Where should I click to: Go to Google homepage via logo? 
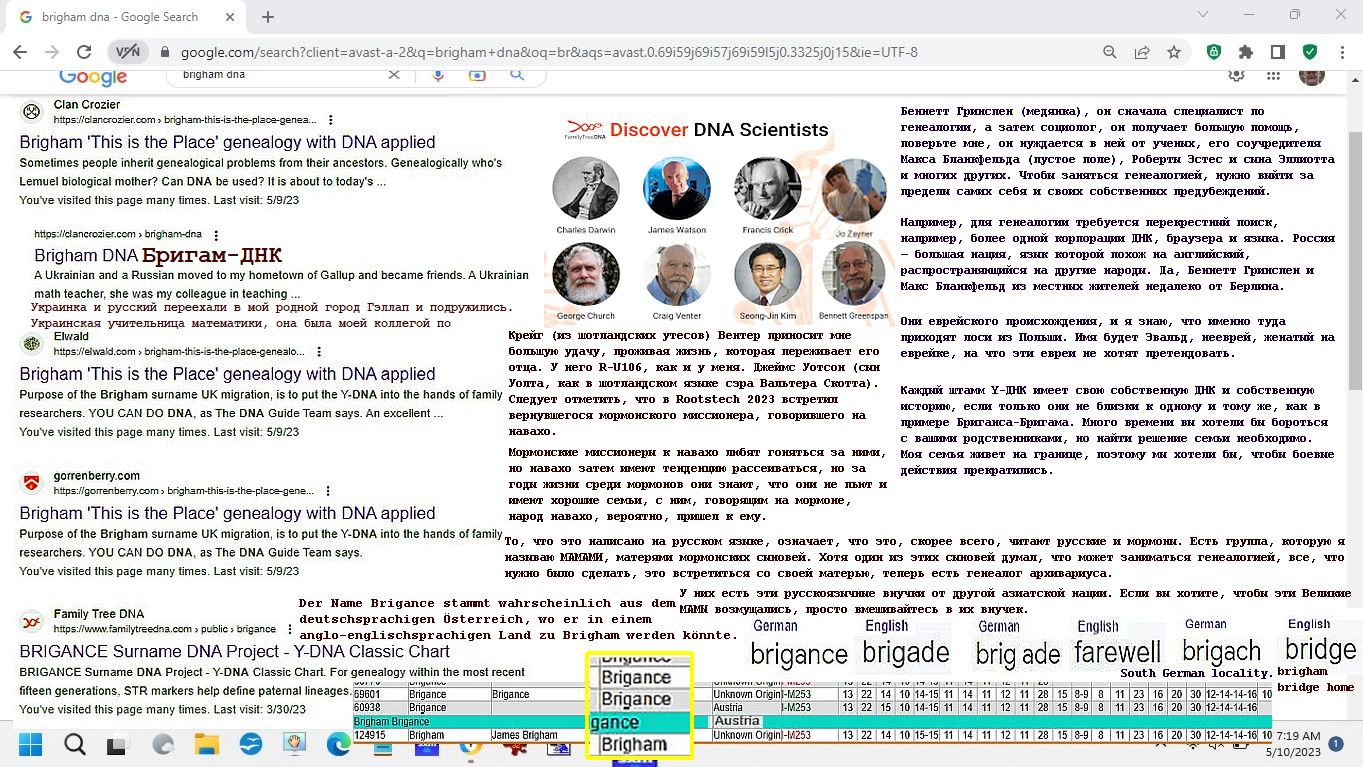(93, 77)
